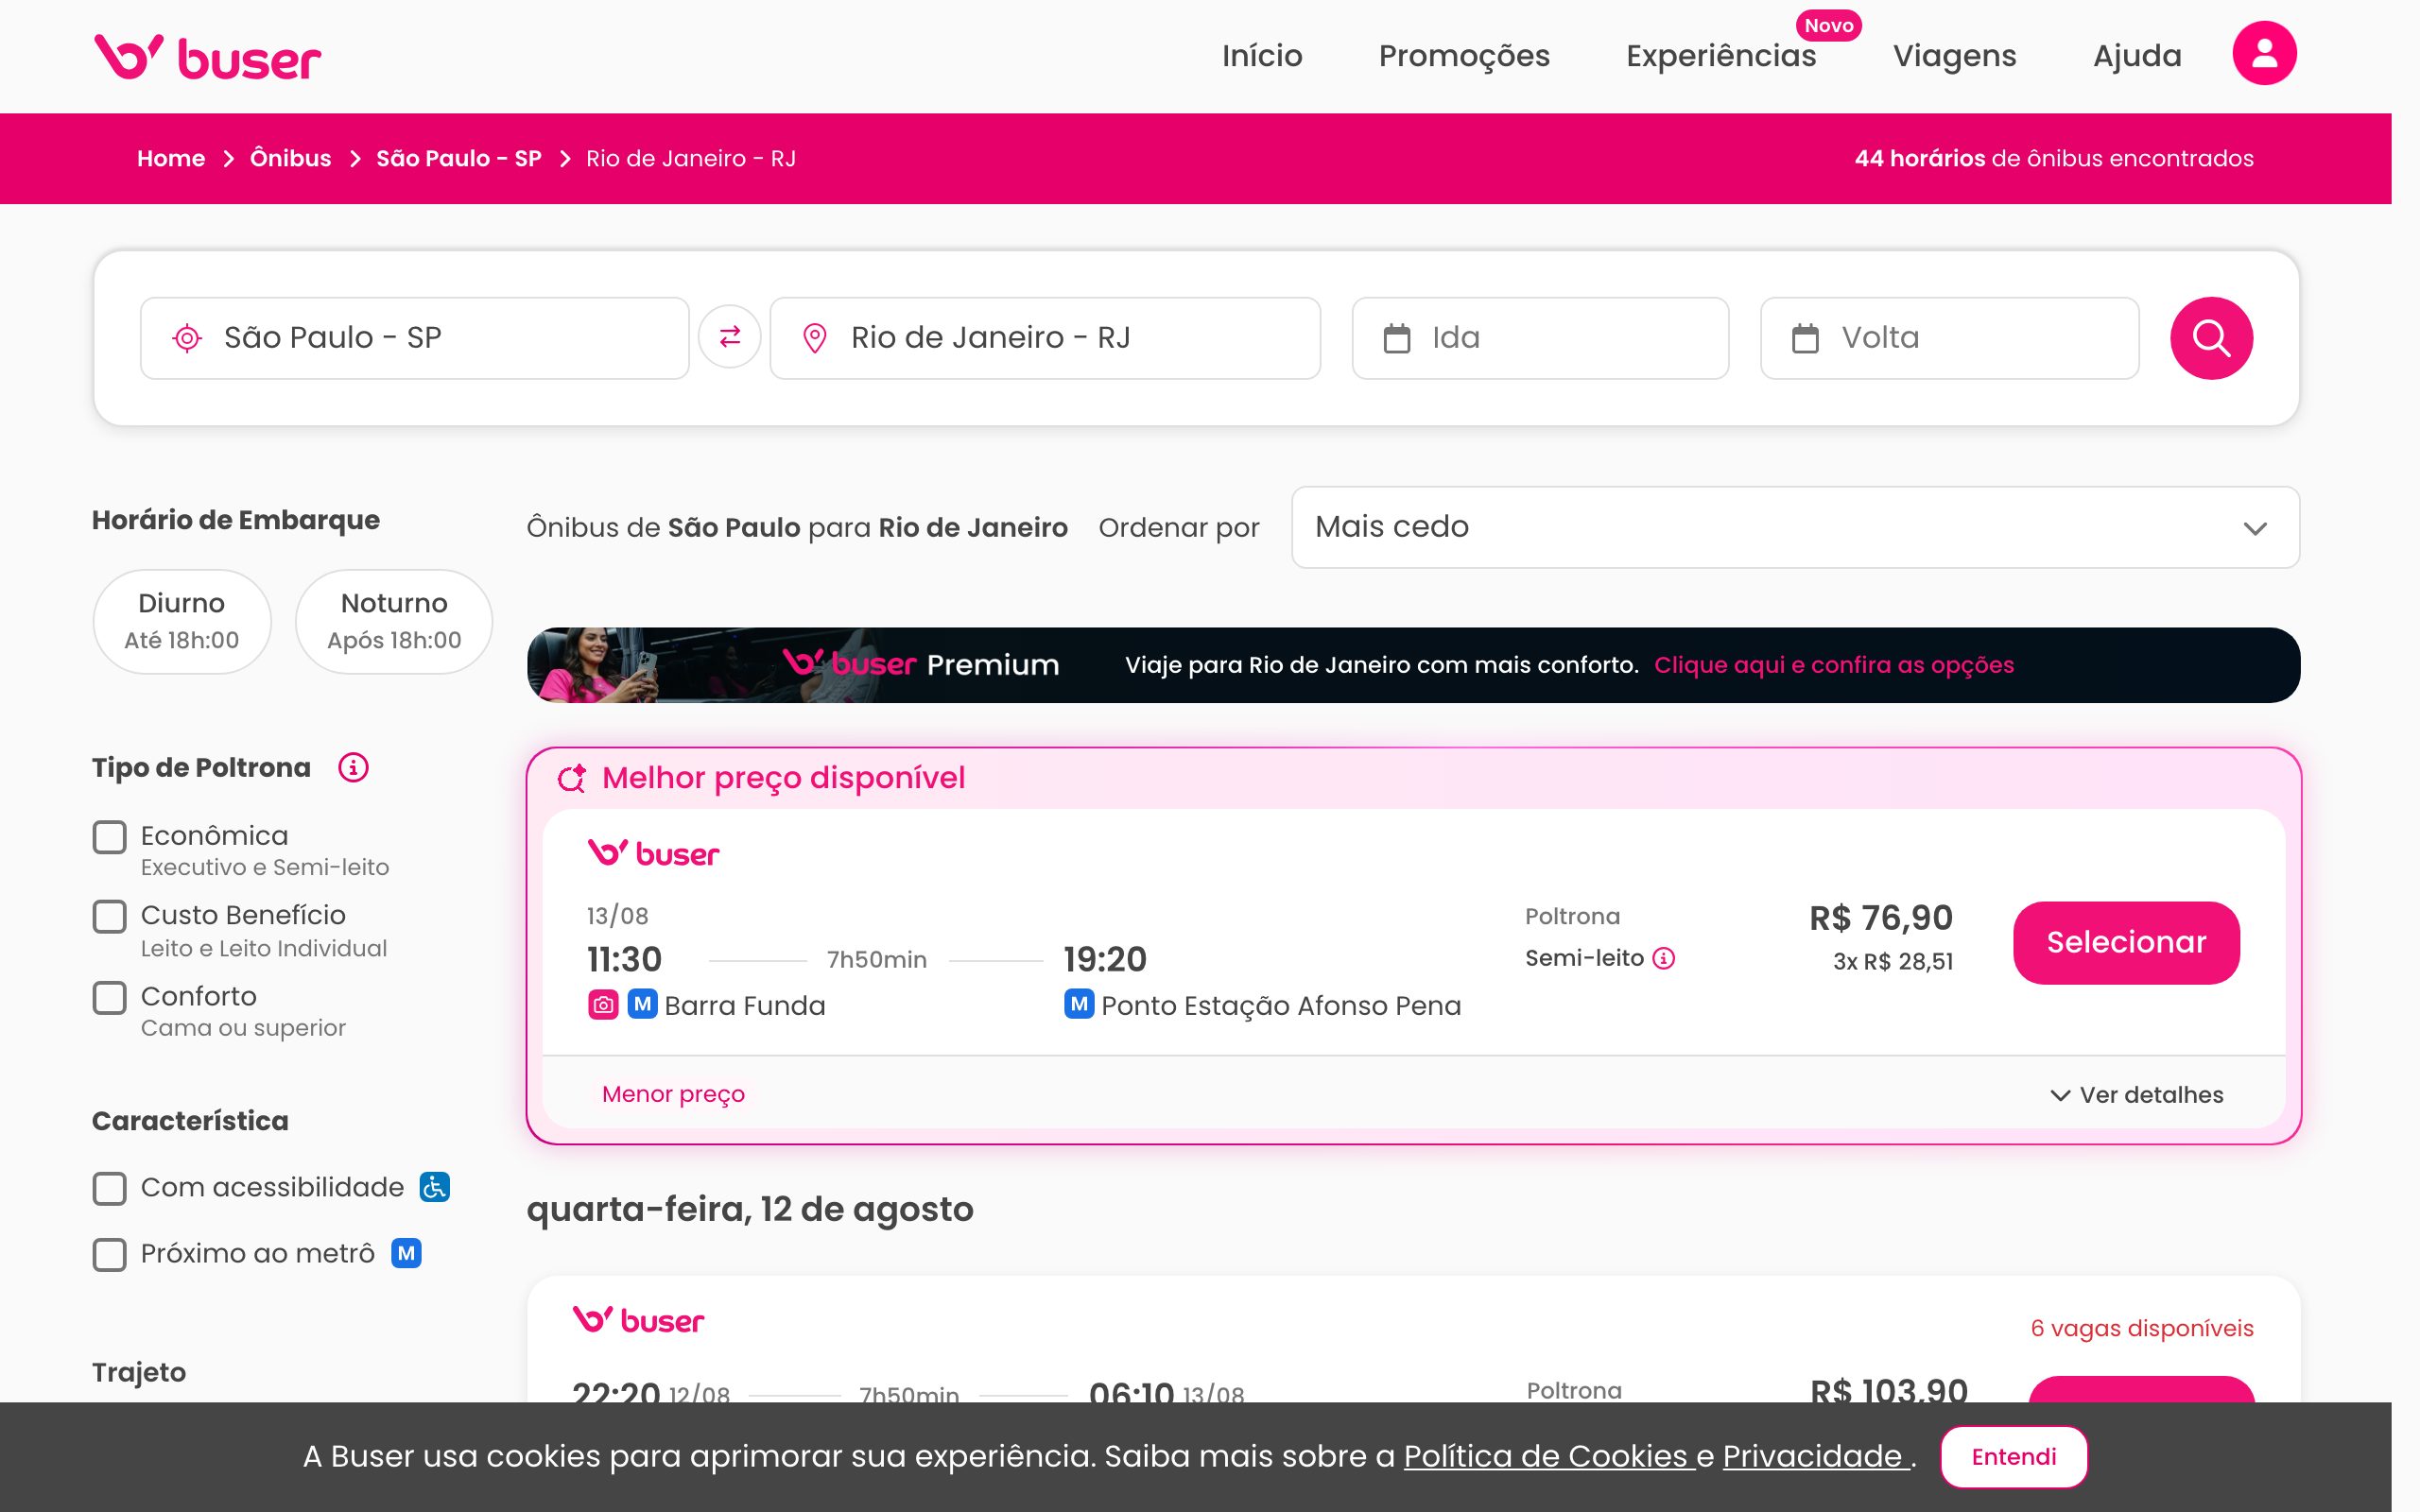Toggle the Diurno Até 18h:00 filter

(x=182, y=621)
